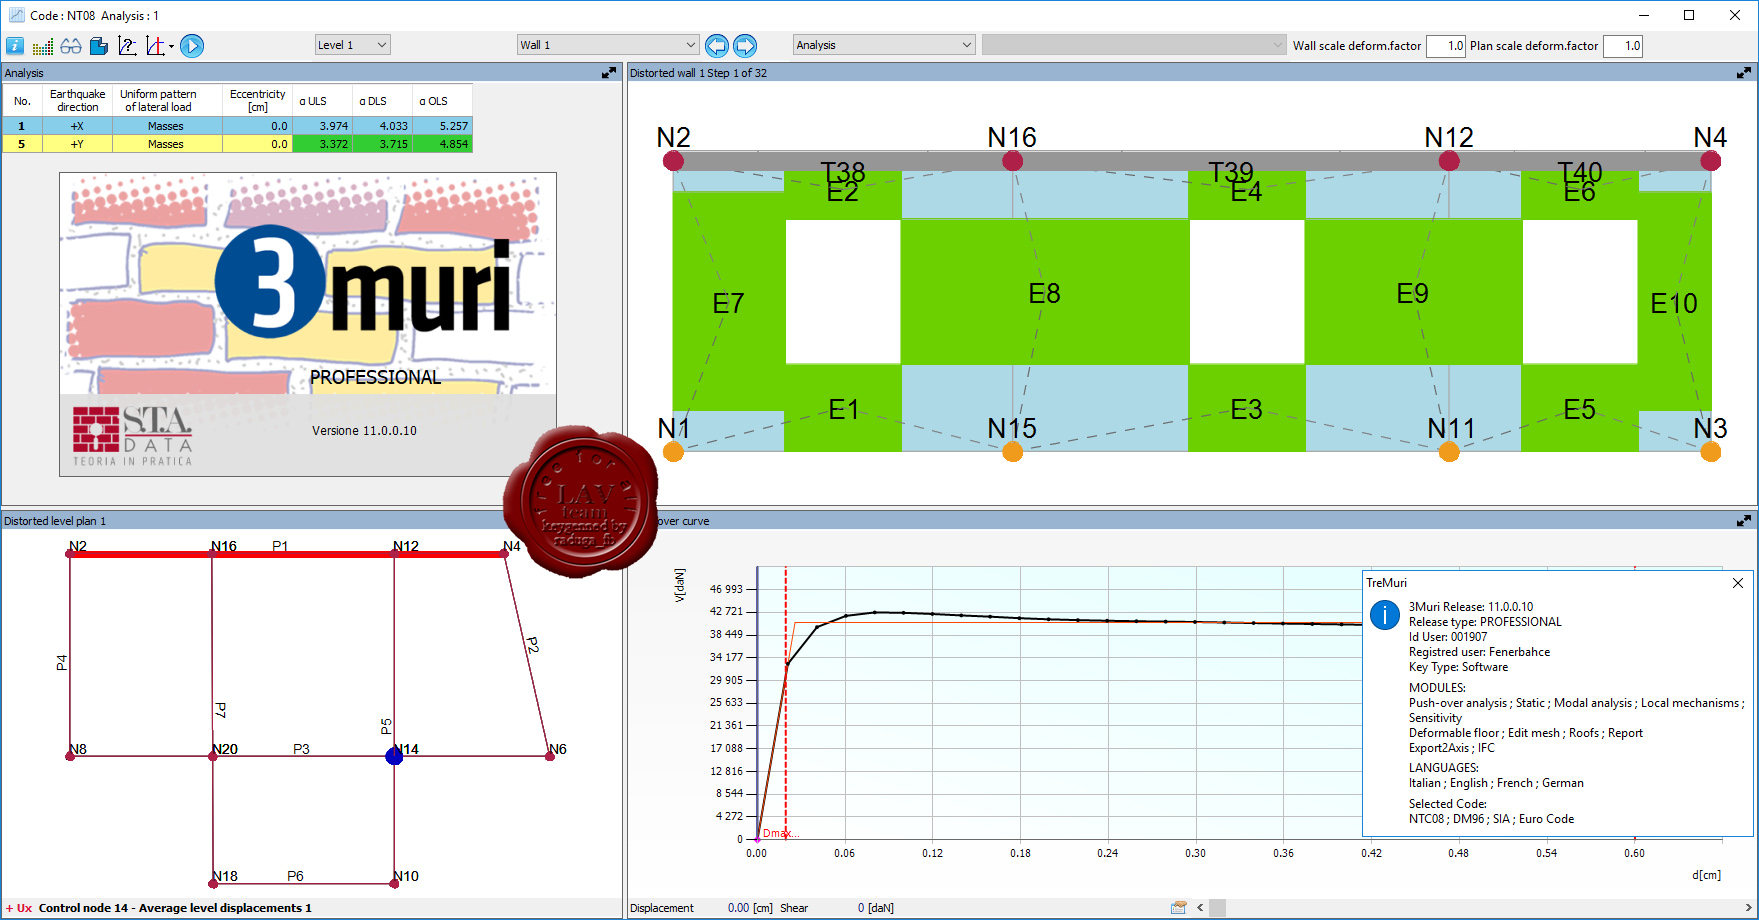
Task: Click wall element E9
Action: tap(1412, 293)
